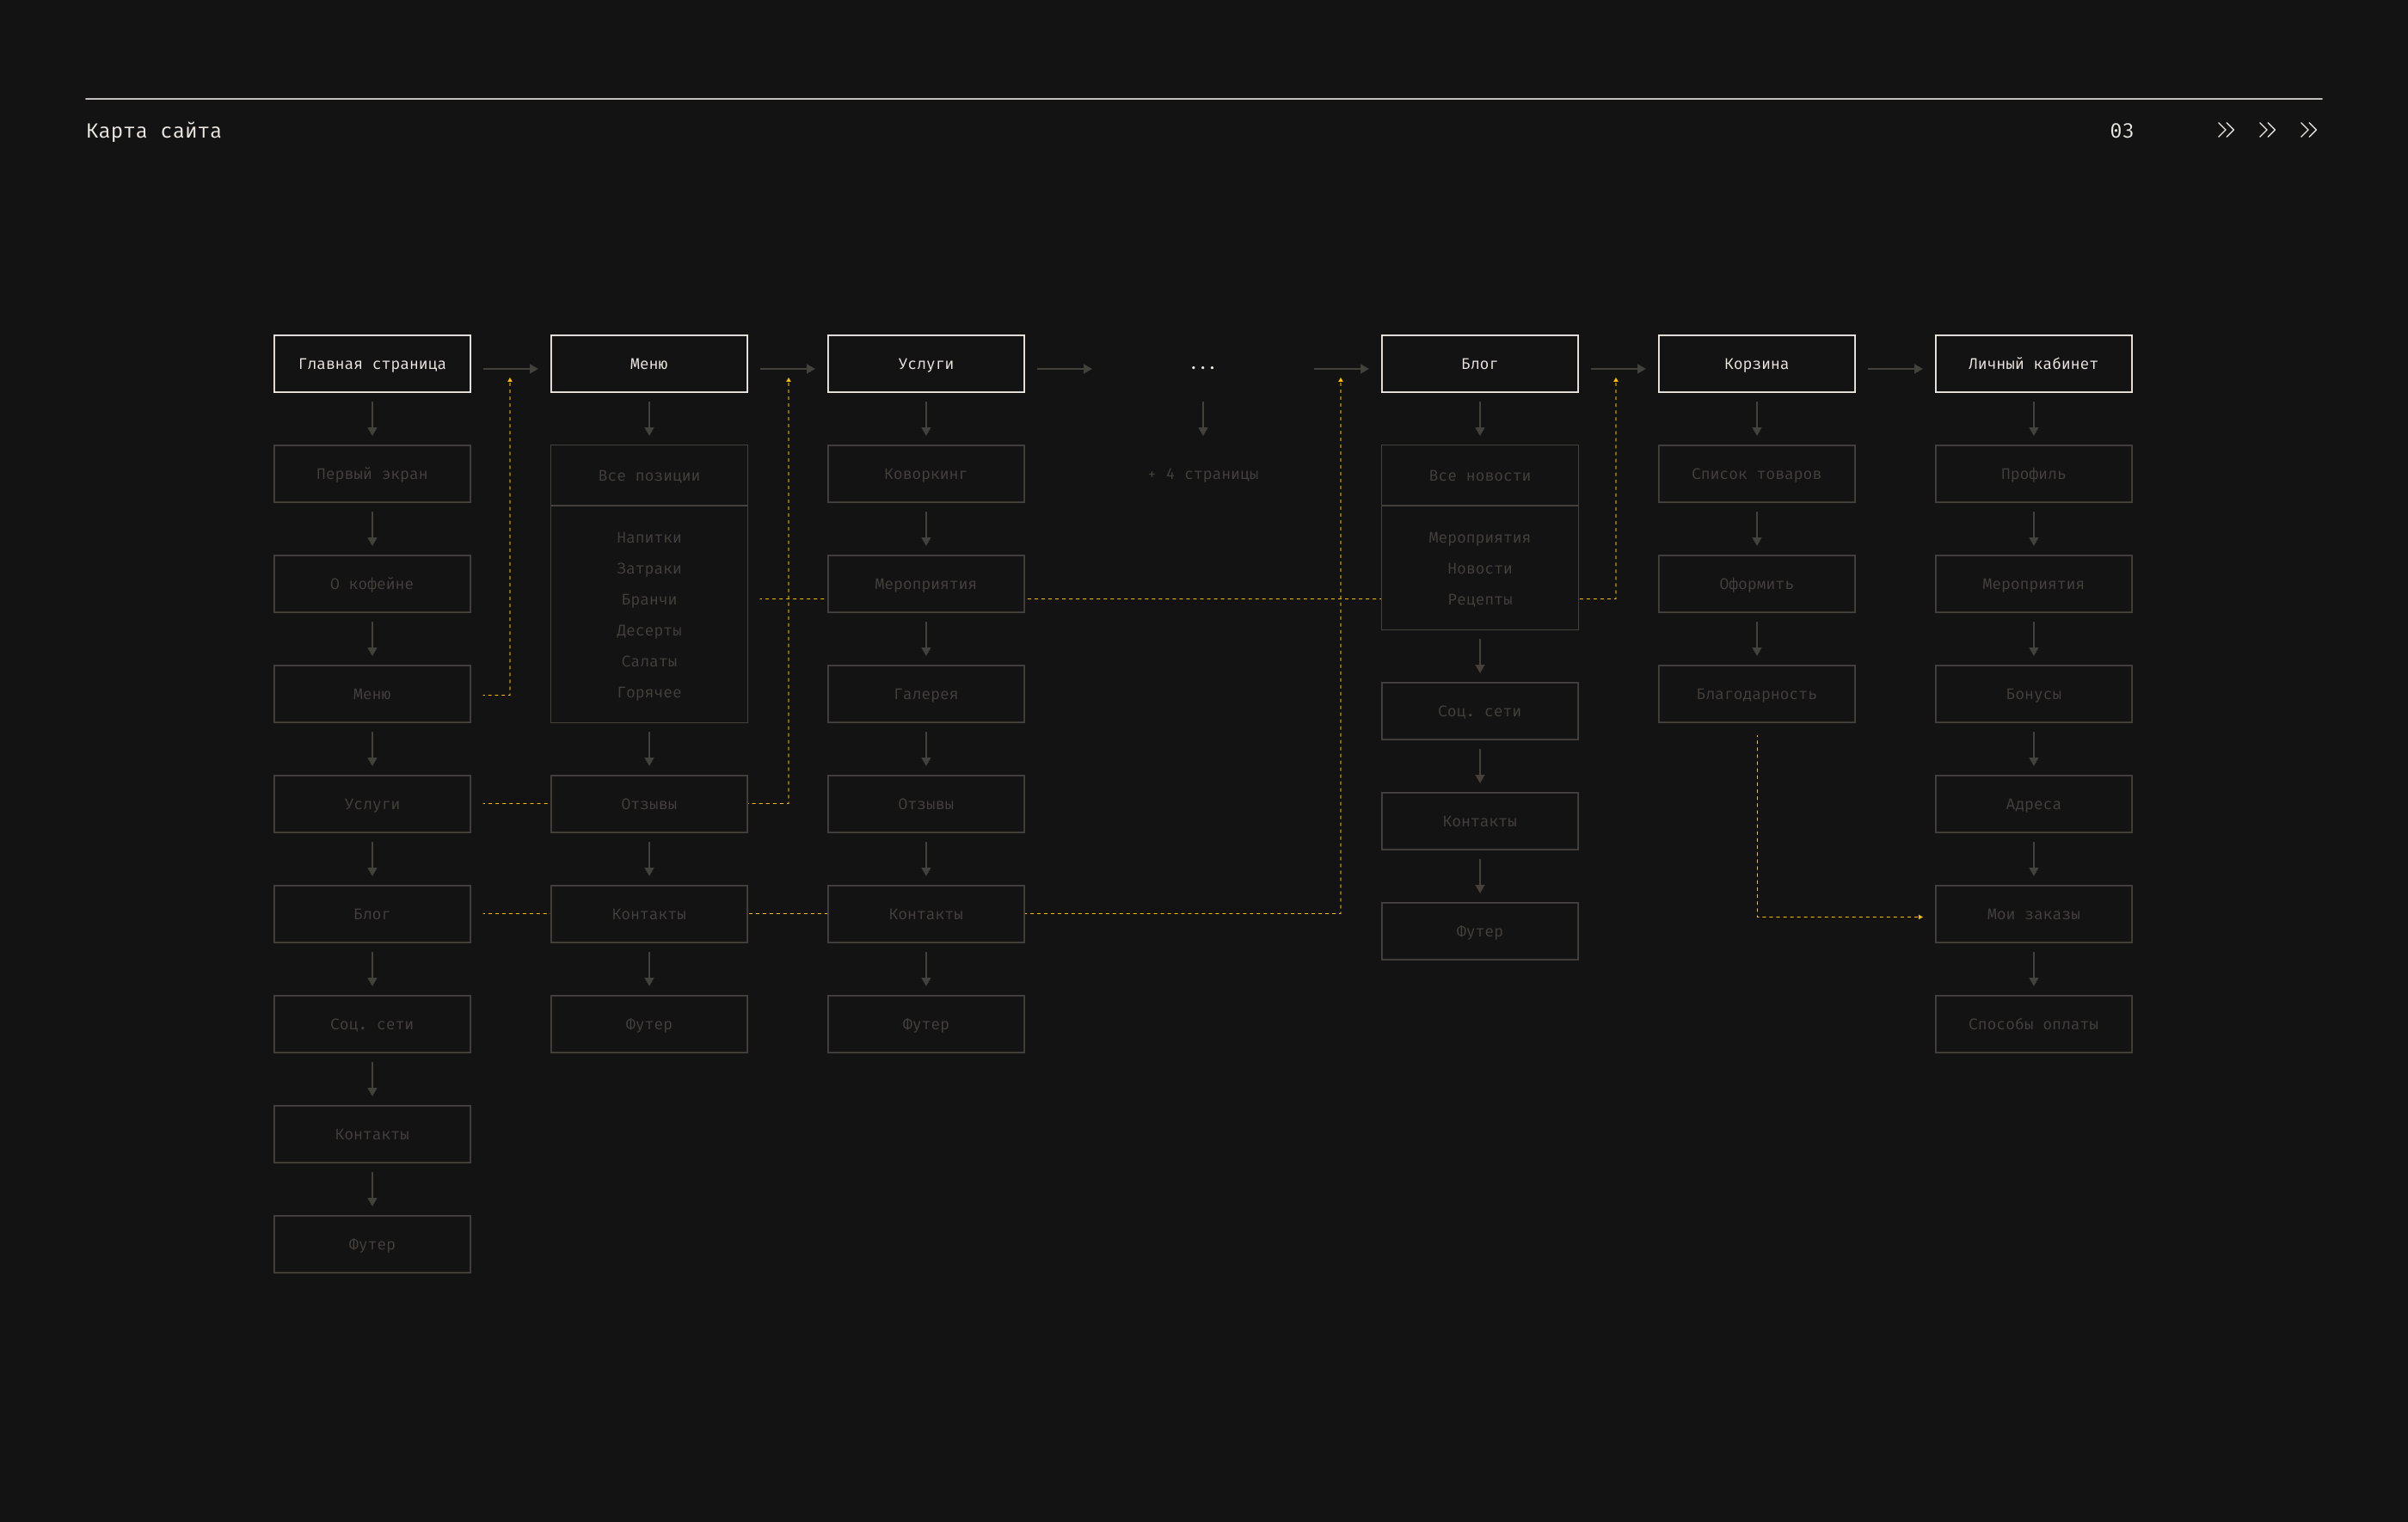Select Рецепты in the blog list
Screen dimensions: 2408x1522
(x=1479, y=600)
